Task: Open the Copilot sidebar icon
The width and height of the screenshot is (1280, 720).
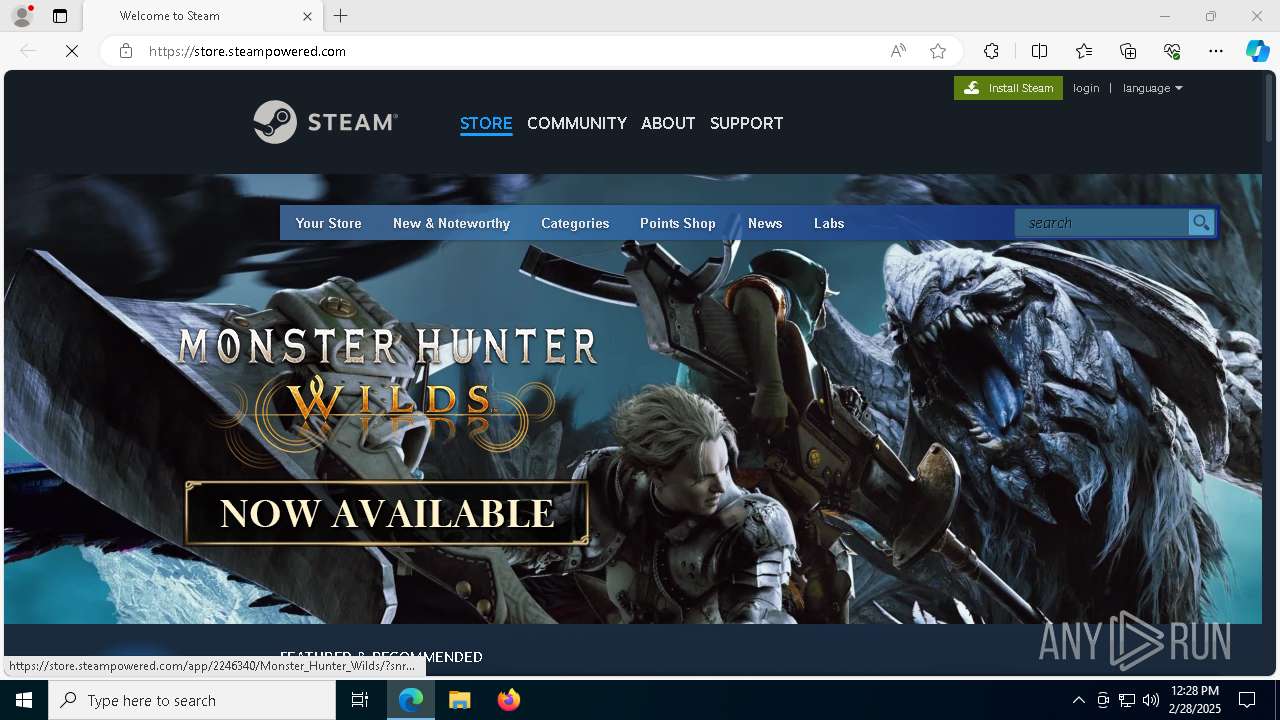Action: tap(1258, 51)
